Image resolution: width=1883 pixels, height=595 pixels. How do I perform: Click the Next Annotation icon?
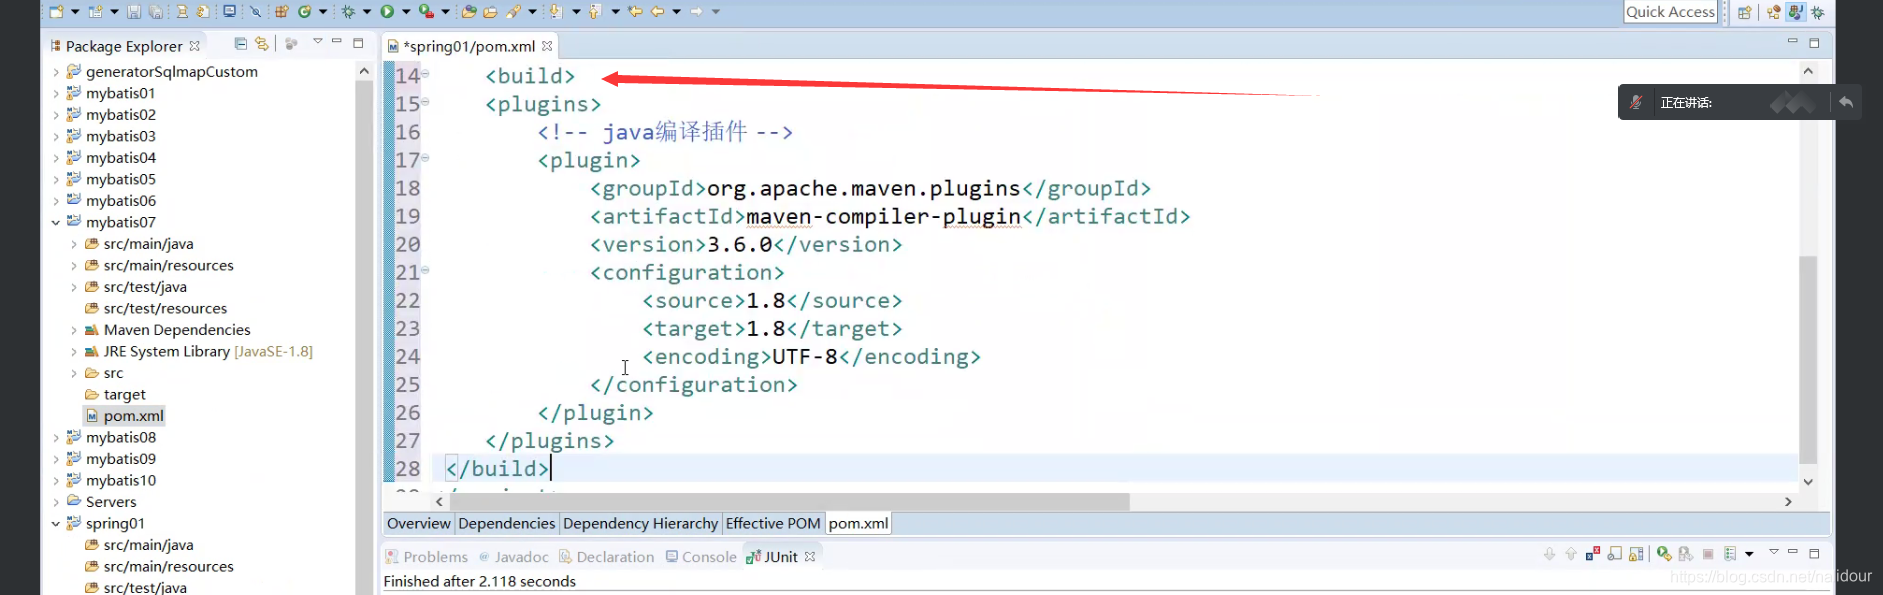[556, 12]
